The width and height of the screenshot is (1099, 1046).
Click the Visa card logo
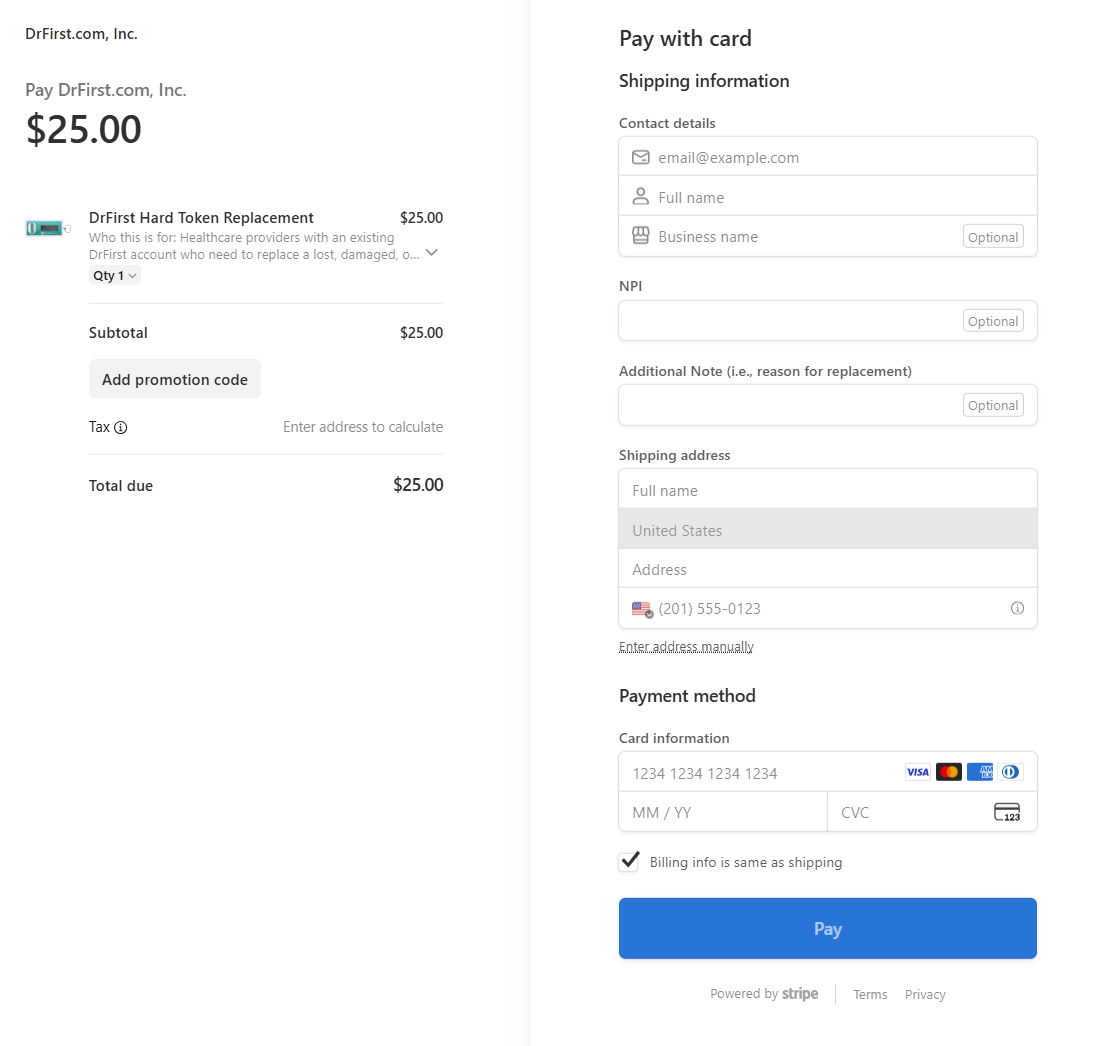click(917, 772)
